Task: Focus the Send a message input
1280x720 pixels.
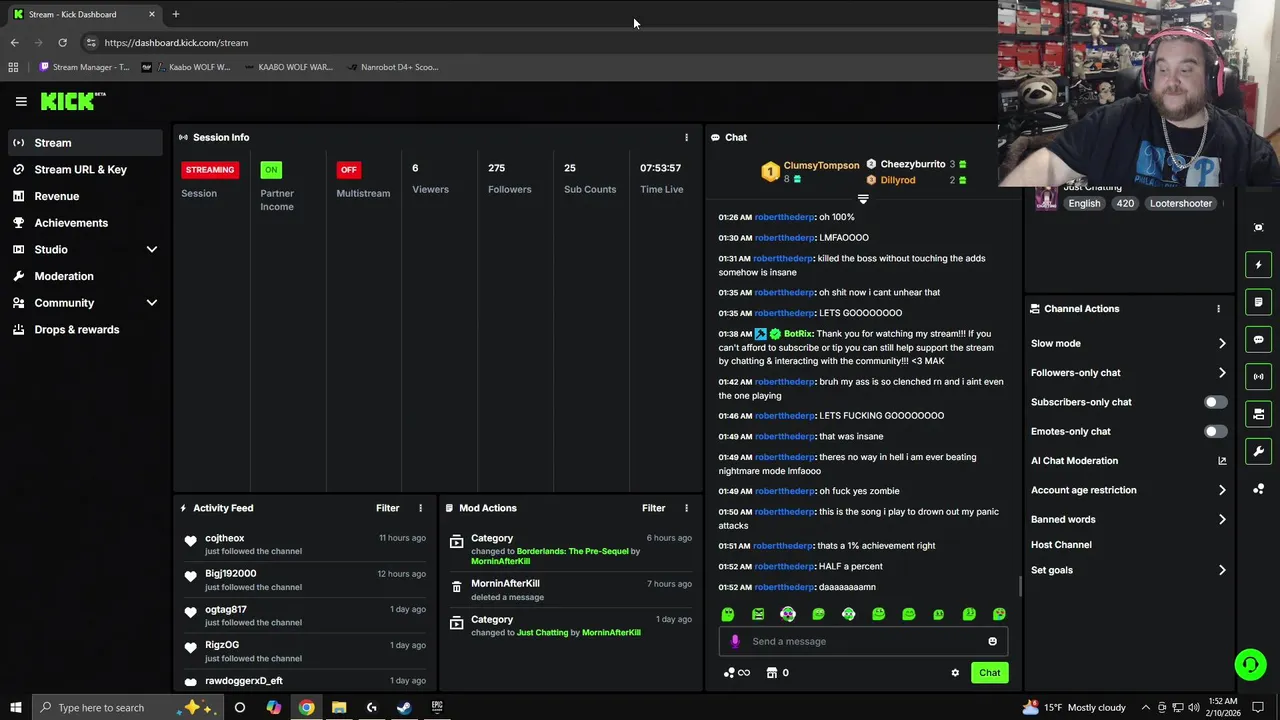Action: pyautogui.click(x=863, y=642)
